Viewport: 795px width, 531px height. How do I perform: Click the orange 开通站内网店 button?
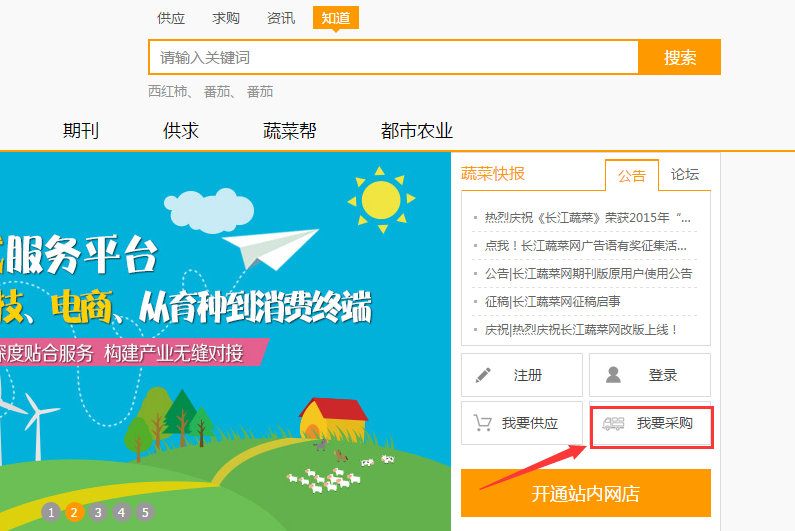point(586,493)
